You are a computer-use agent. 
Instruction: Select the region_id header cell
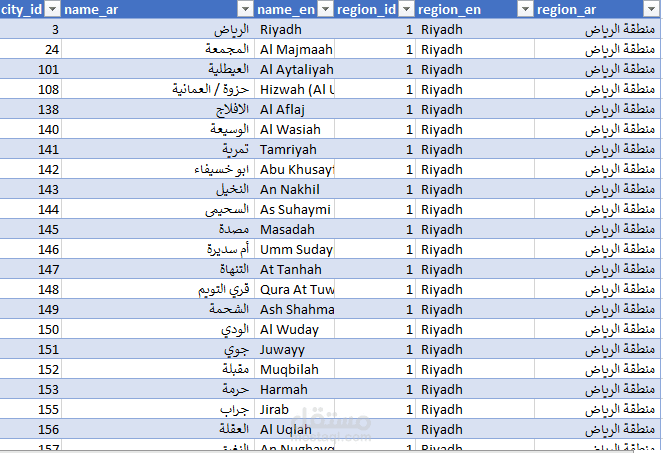click(375, 9)
